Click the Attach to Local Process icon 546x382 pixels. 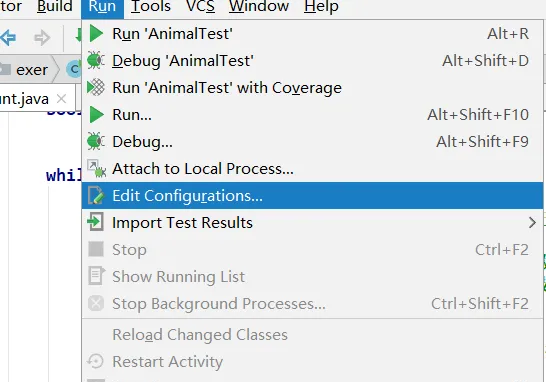pyautogui.click(x=96, y=169)
